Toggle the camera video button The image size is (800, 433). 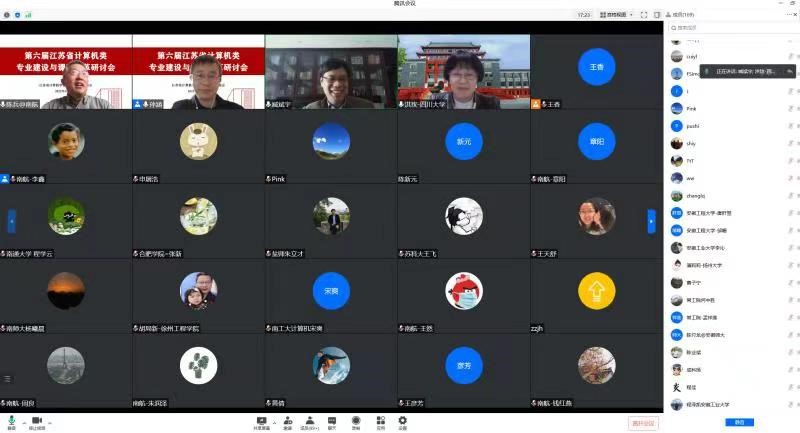click(37, 421)
